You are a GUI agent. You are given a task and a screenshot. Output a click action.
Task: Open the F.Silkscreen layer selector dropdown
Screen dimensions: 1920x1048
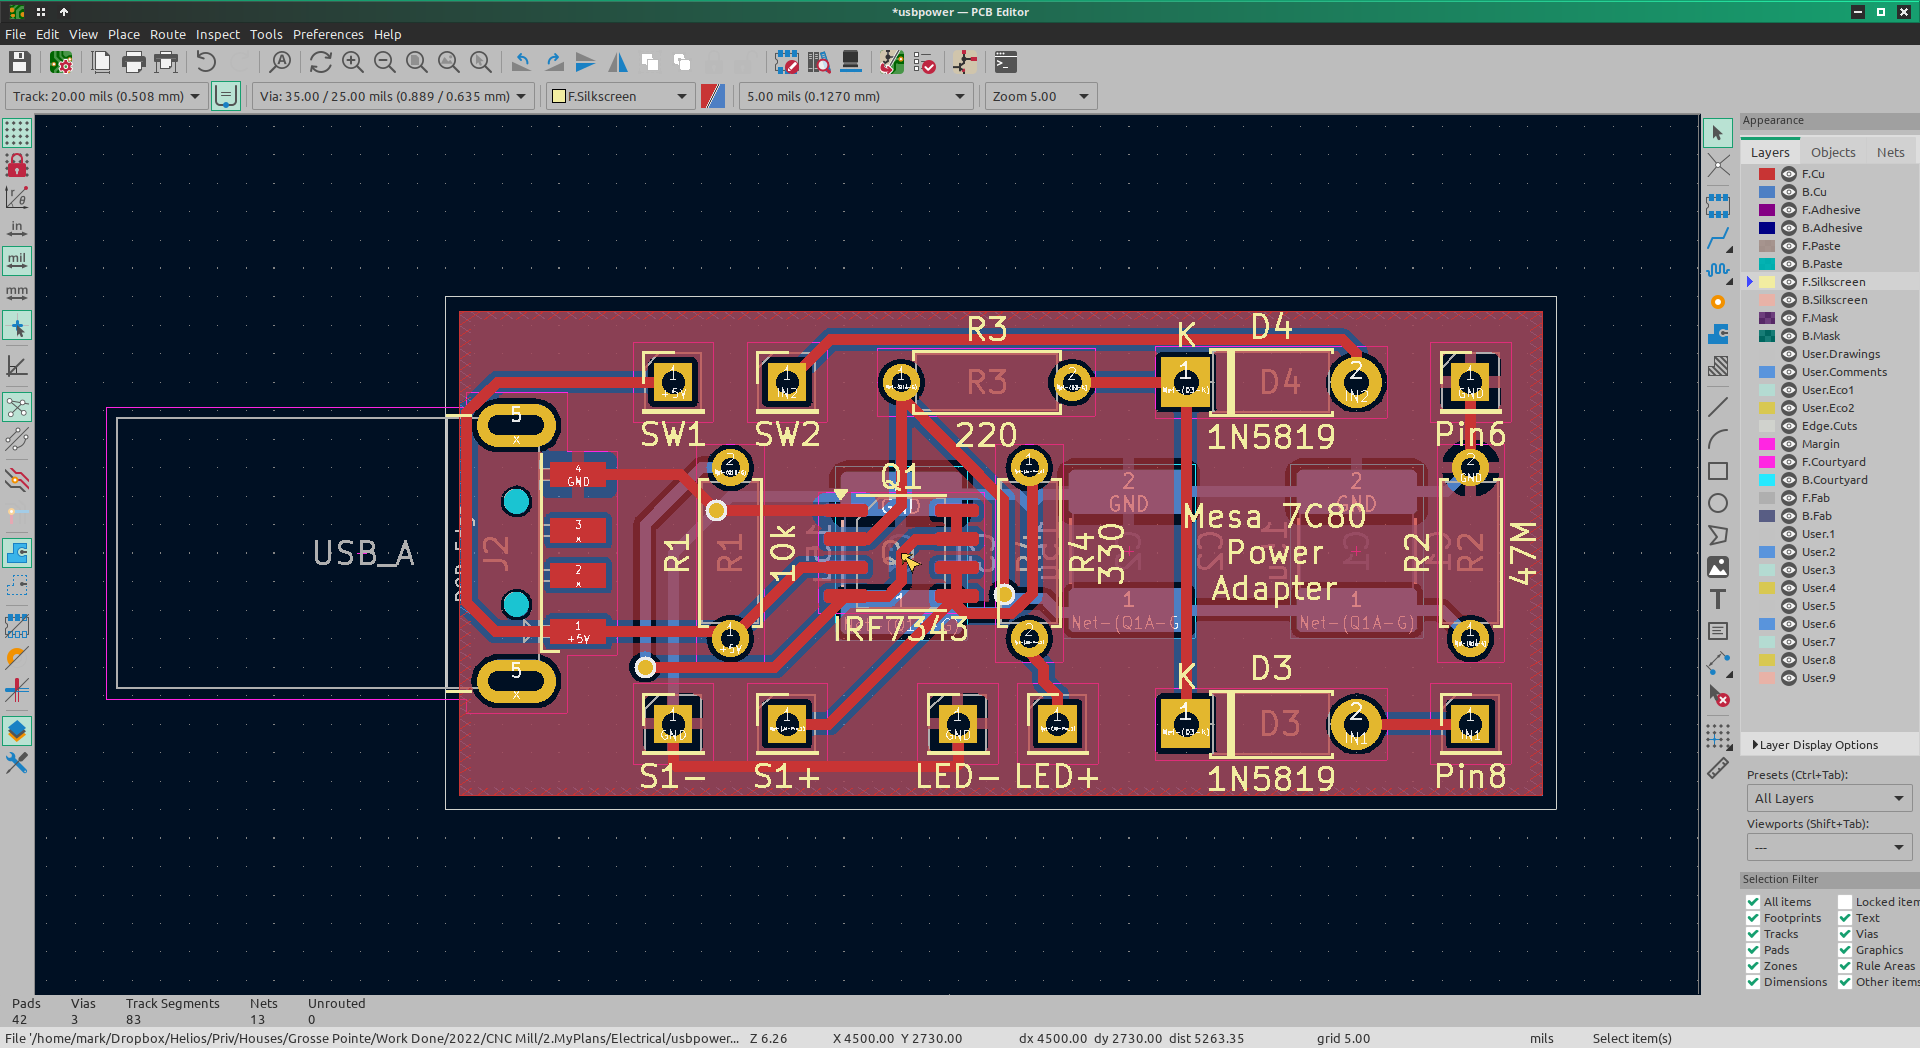click(x=620, y=96)
